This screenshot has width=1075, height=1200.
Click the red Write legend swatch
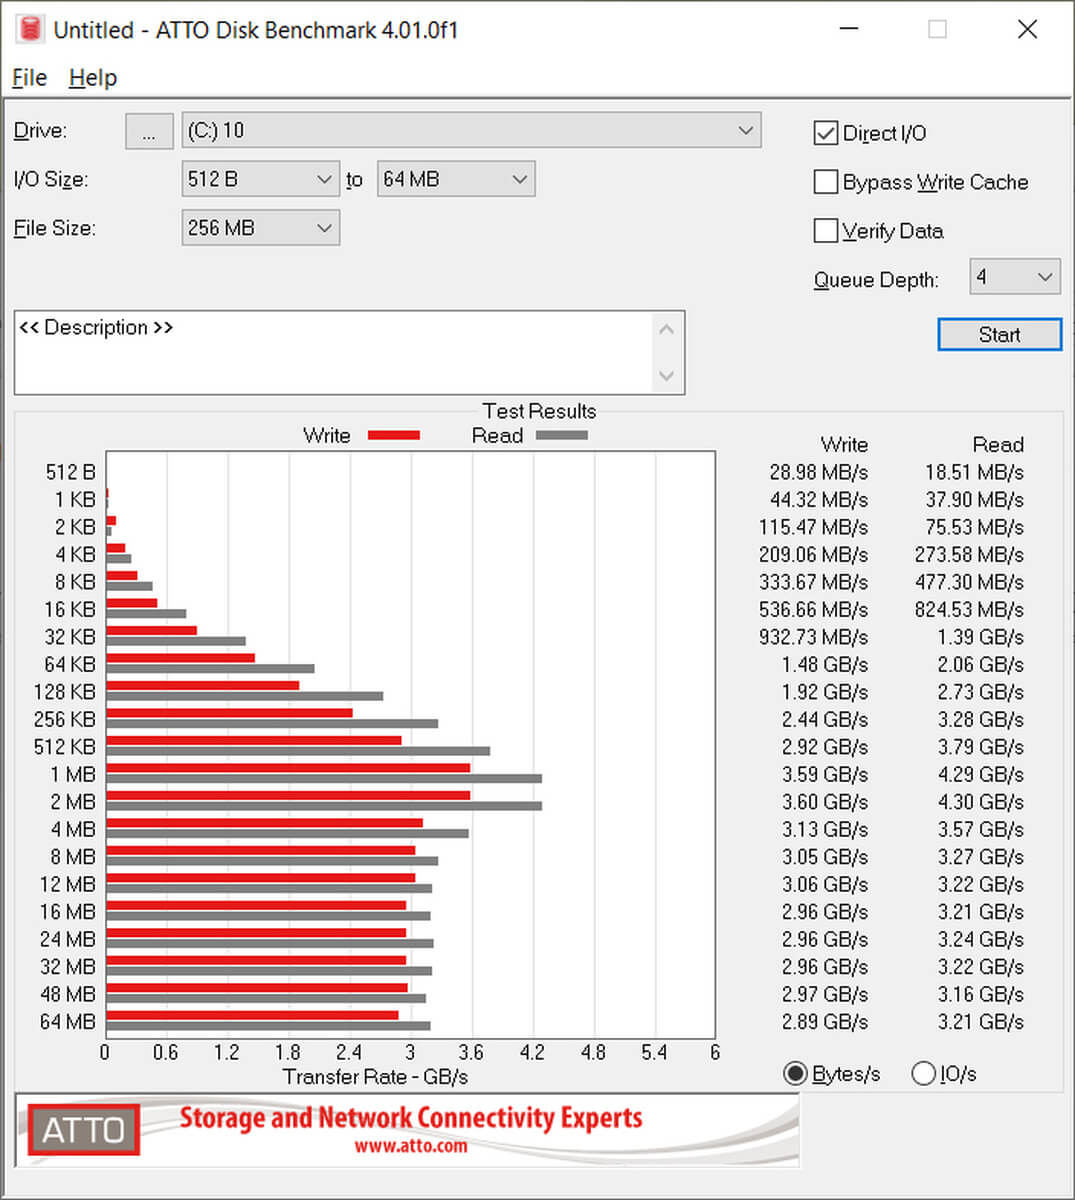(393, 435)
